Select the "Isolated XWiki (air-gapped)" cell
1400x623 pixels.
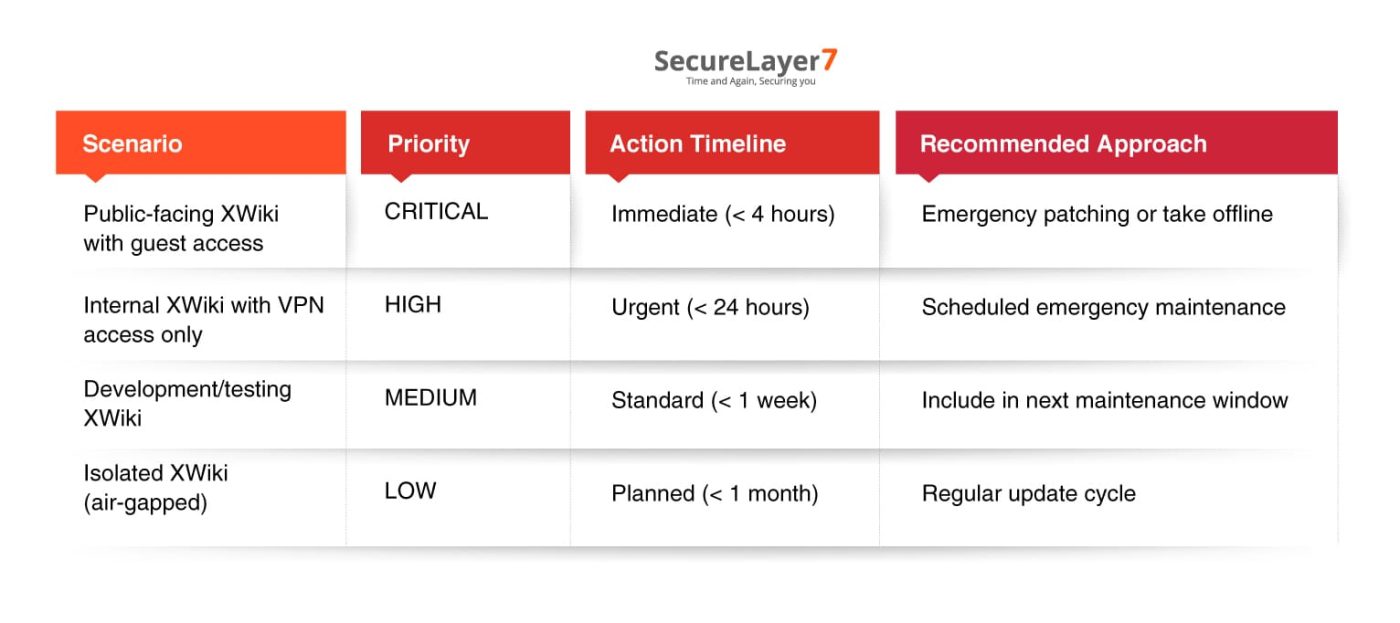coord(155,487)
